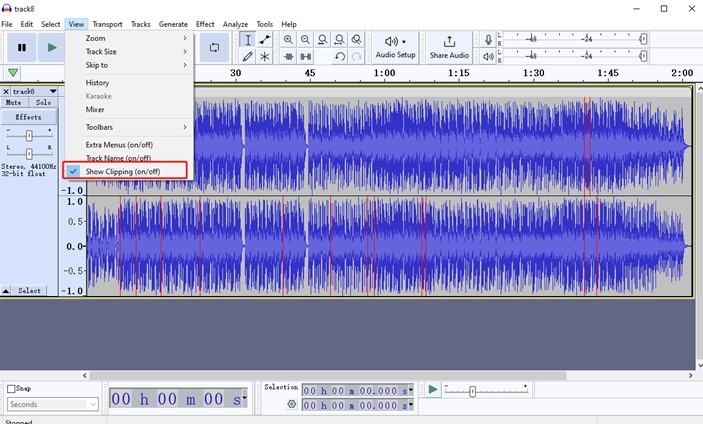The height and width of the screenshot is (424, 703).
Task: Open Audio Setup
Action: pyautogui.click(x=395, y=47)
